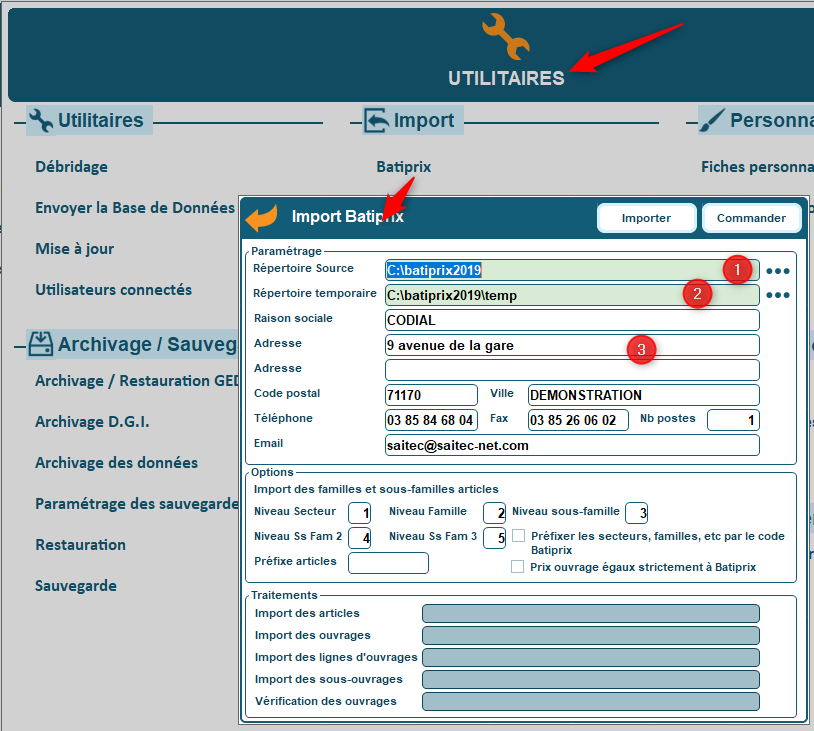This screenshot has height=731, width=814.
Task: Click the Import des articles progress bar
Action: coord(590,613)
